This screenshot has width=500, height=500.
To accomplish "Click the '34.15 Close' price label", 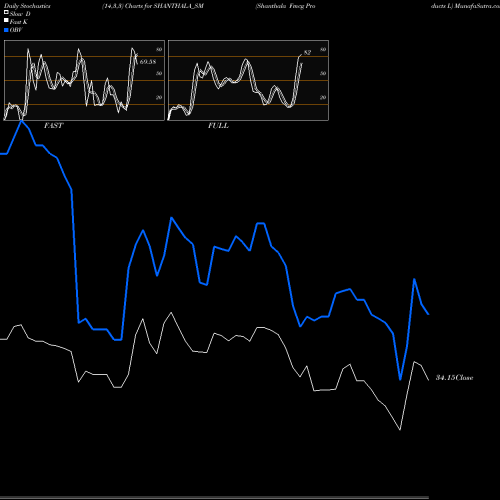I will coord(455,378).
